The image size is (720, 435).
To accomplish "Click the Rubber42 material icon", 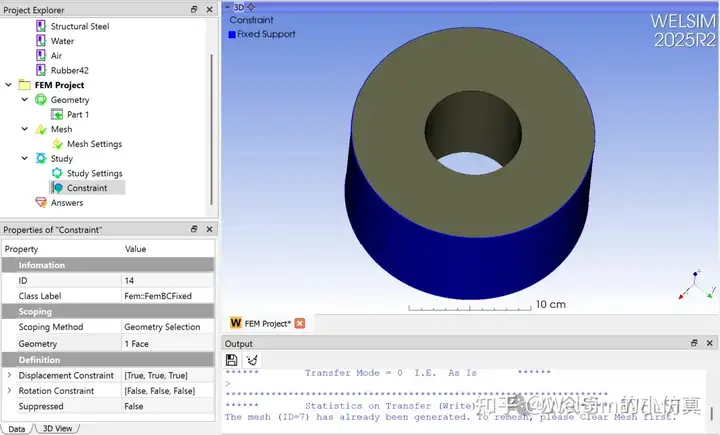I will coord(41,70).
